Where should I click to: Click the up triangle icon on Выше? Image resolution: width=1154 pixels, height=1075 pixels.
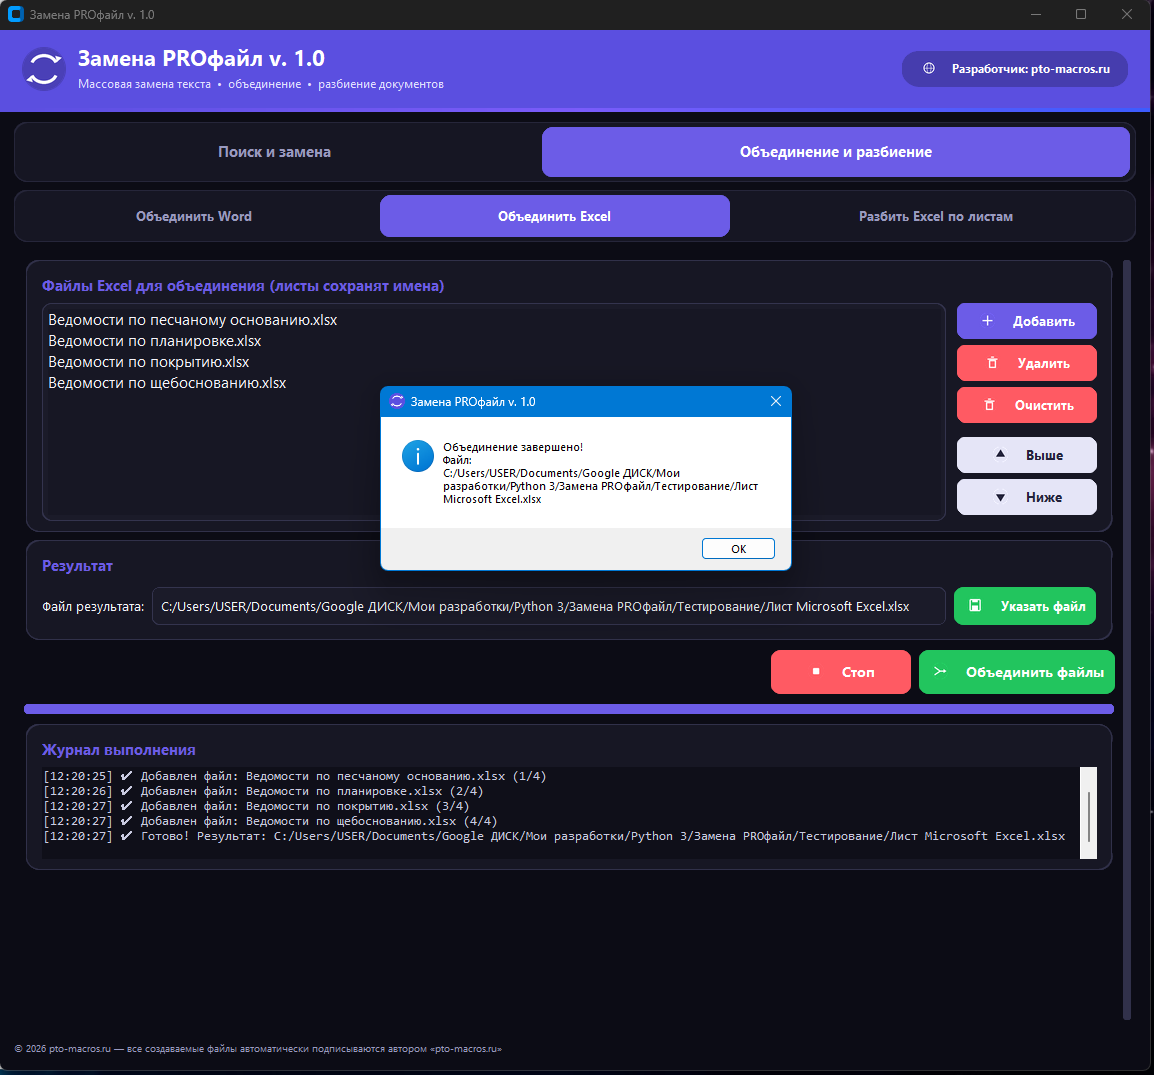[x=1000, y=454]
